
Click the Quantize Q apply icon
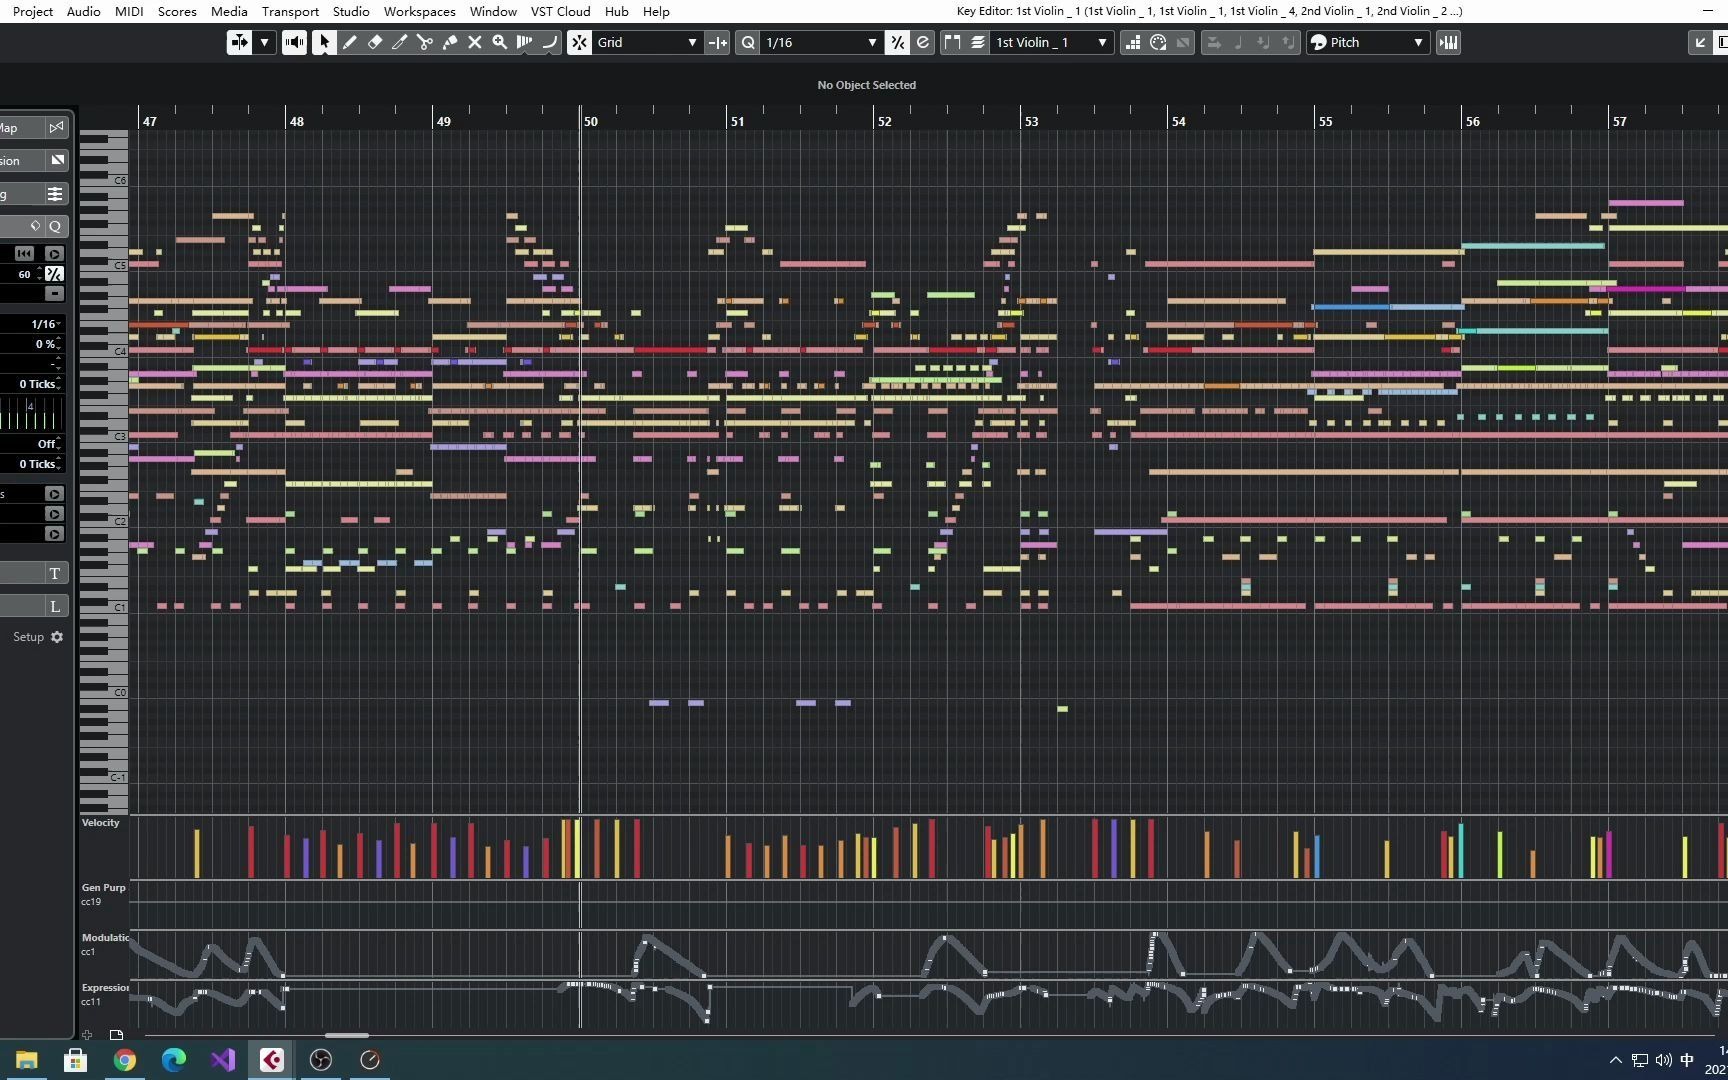748,42
